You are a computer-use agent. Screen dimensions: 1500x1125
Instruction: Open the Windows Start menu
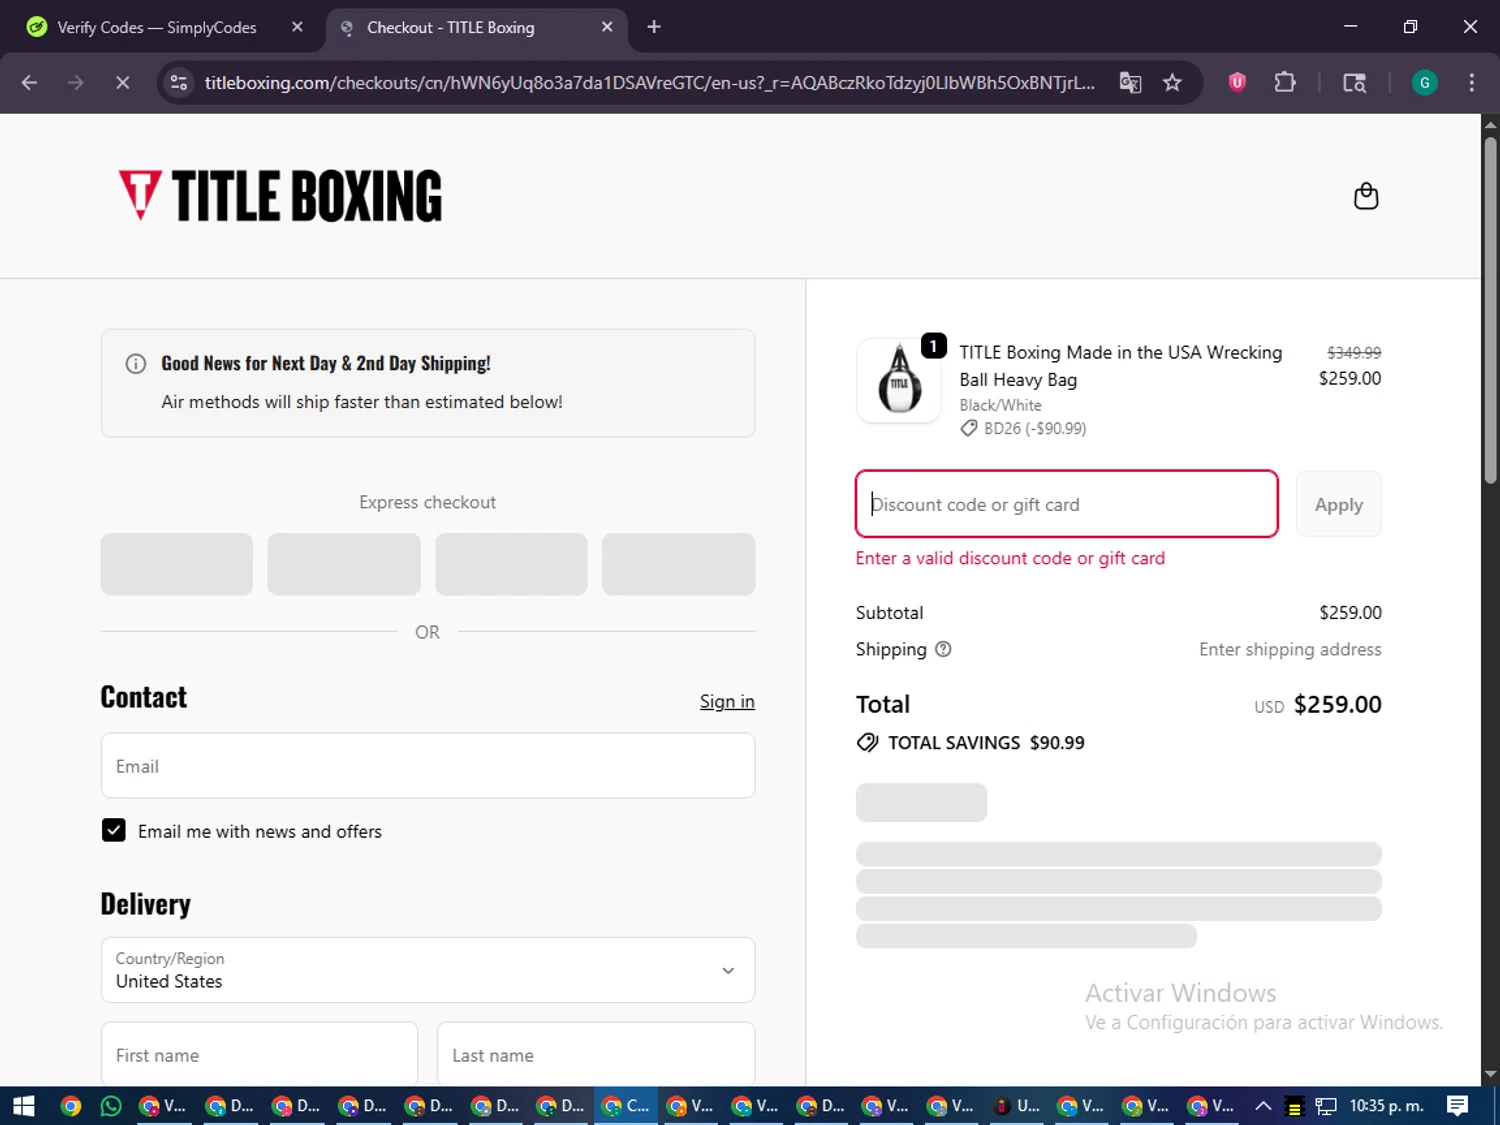tap(24, 1105)
